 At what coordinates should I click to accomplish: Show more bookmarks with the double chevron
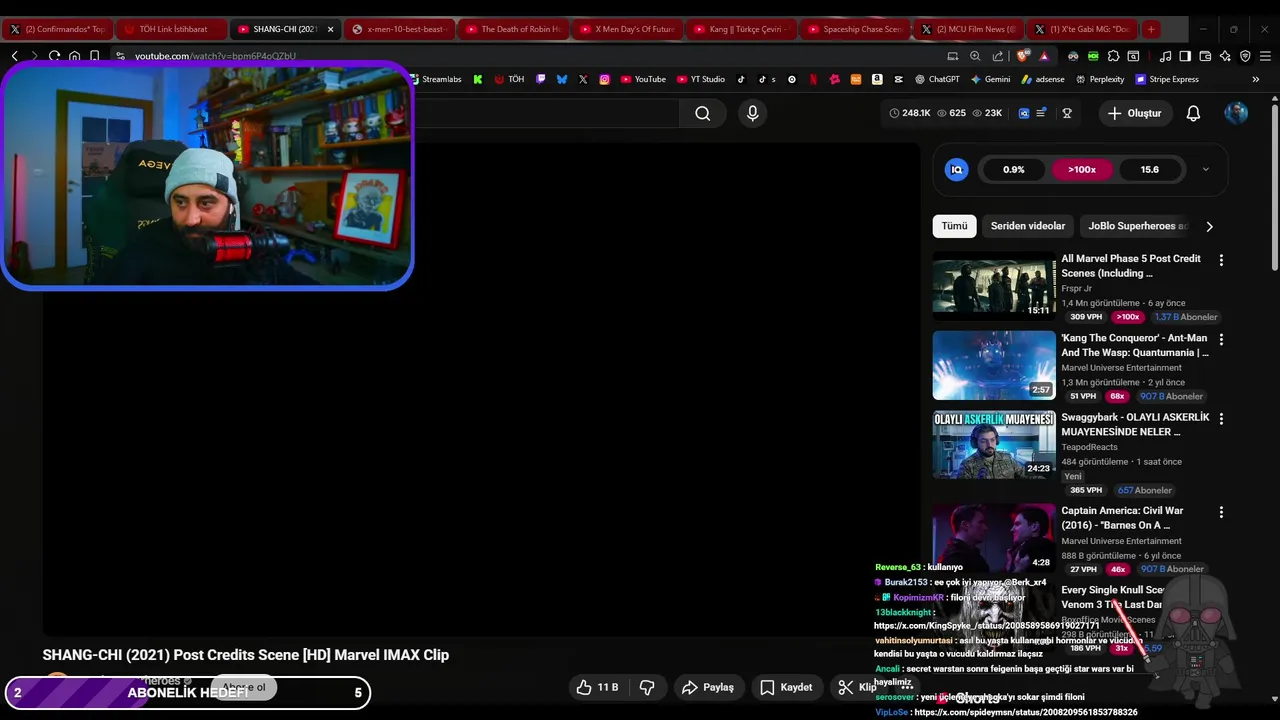(1256, 79)
